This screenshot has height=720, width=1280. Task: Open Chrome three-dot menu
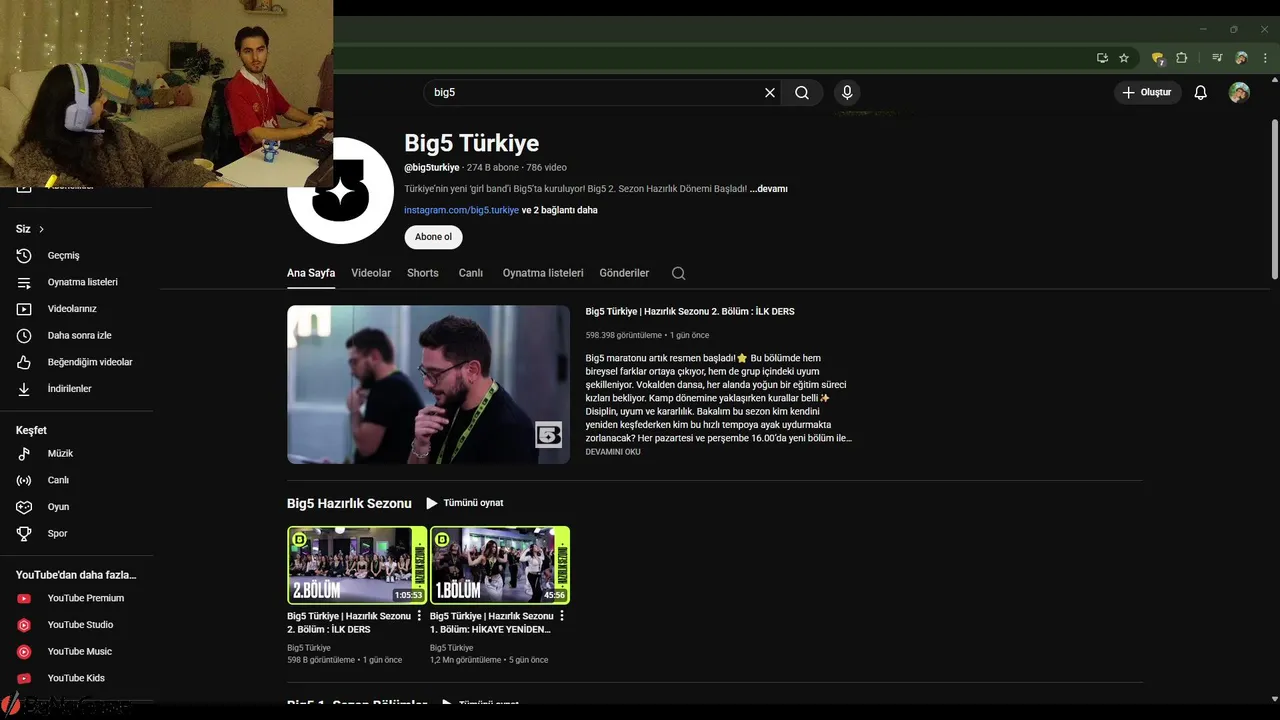pyautogui.click(x=1265, y=58)
